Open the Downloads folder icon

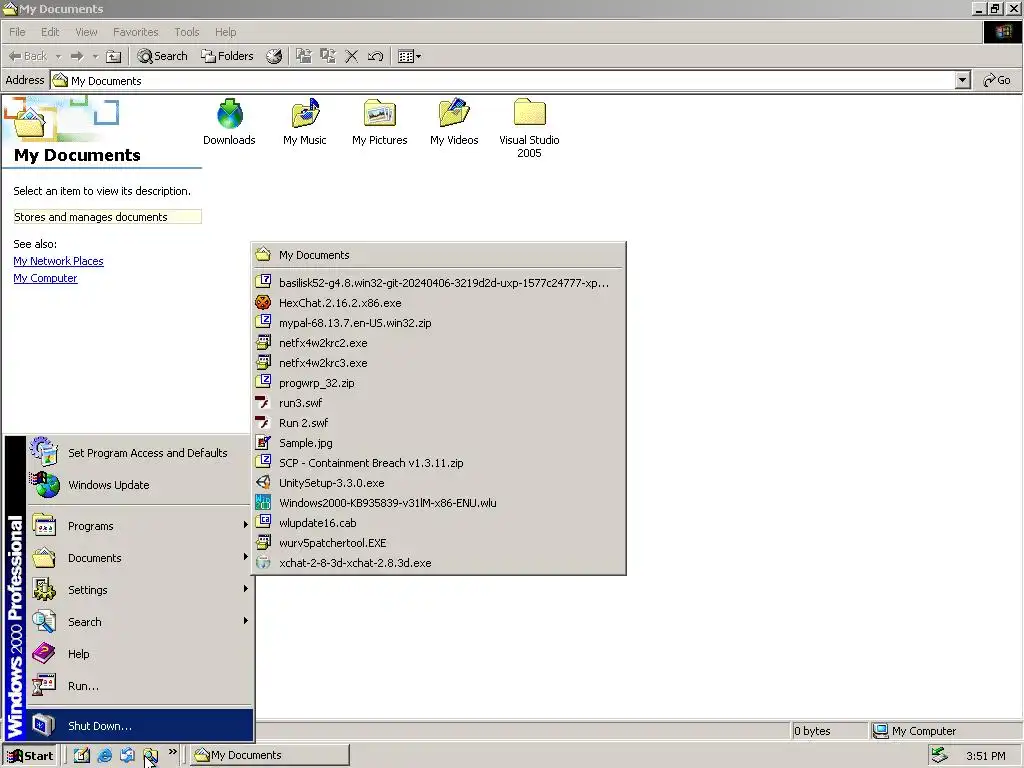[x=229, y=122]
